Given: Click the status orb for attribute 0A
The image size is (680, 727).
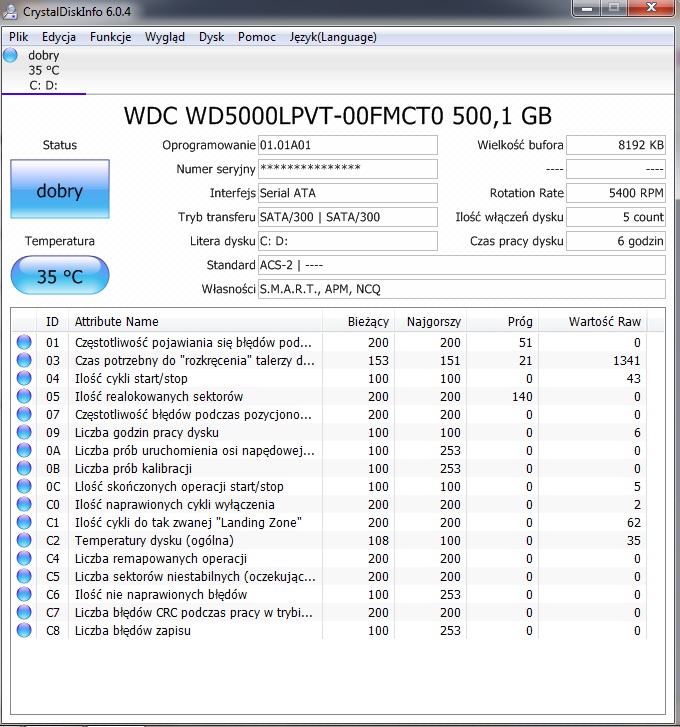Looking at the screenshot, I should pos(24,450).
